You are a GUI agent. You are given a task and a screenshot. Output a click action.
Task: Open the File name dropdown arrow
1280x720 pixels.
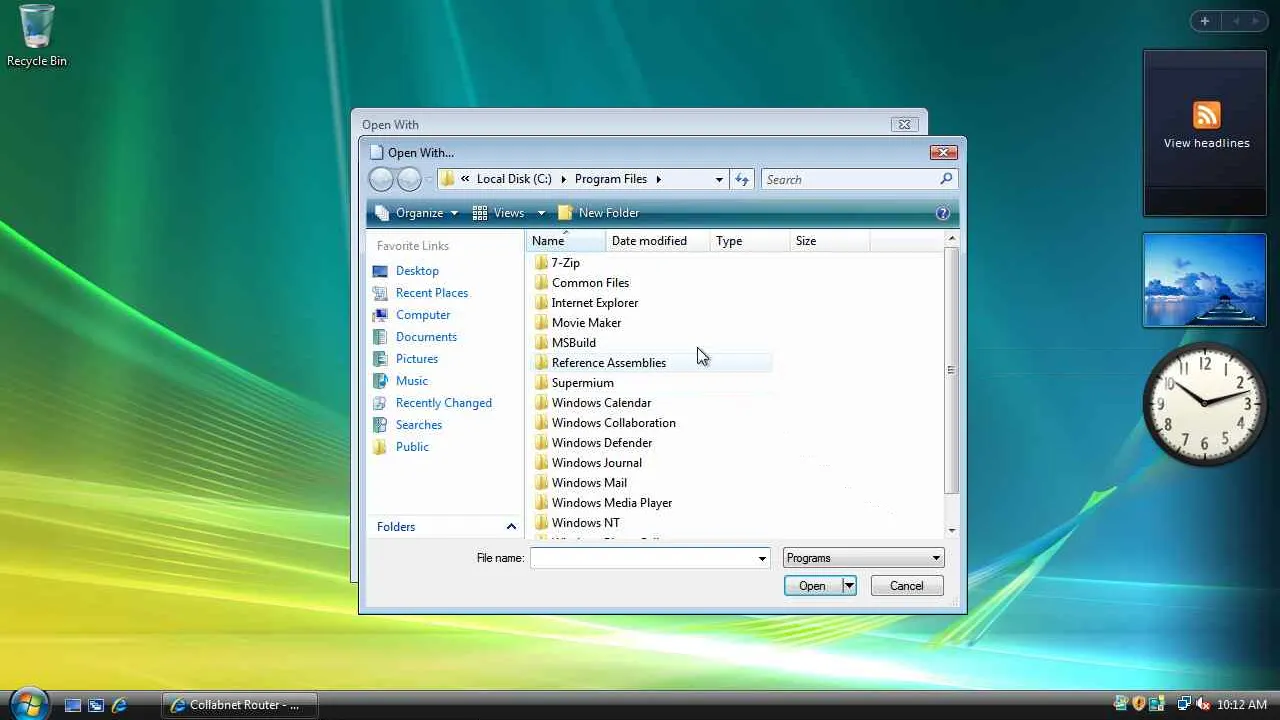(762, 558)
